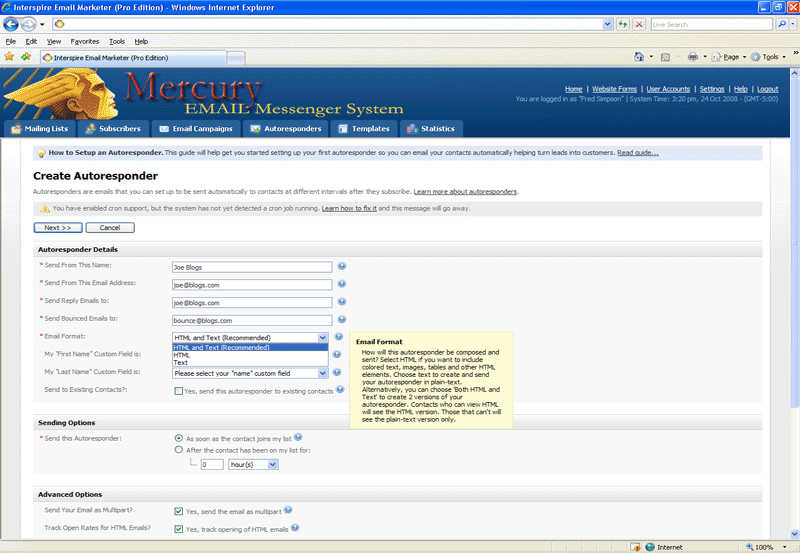The width and height of the screenshot is (800, 553).
Task: Open the Subscribers tab
Action: click(113, 129)
